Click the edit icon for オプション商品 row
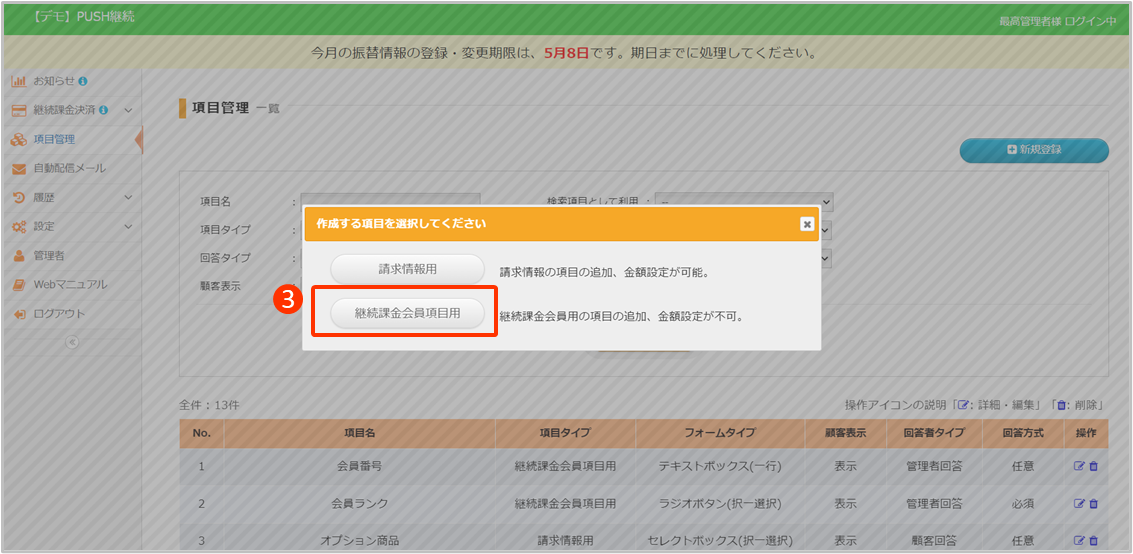Image resolution: width=1133 pixels, height=554 pixels. (1079, 540)
